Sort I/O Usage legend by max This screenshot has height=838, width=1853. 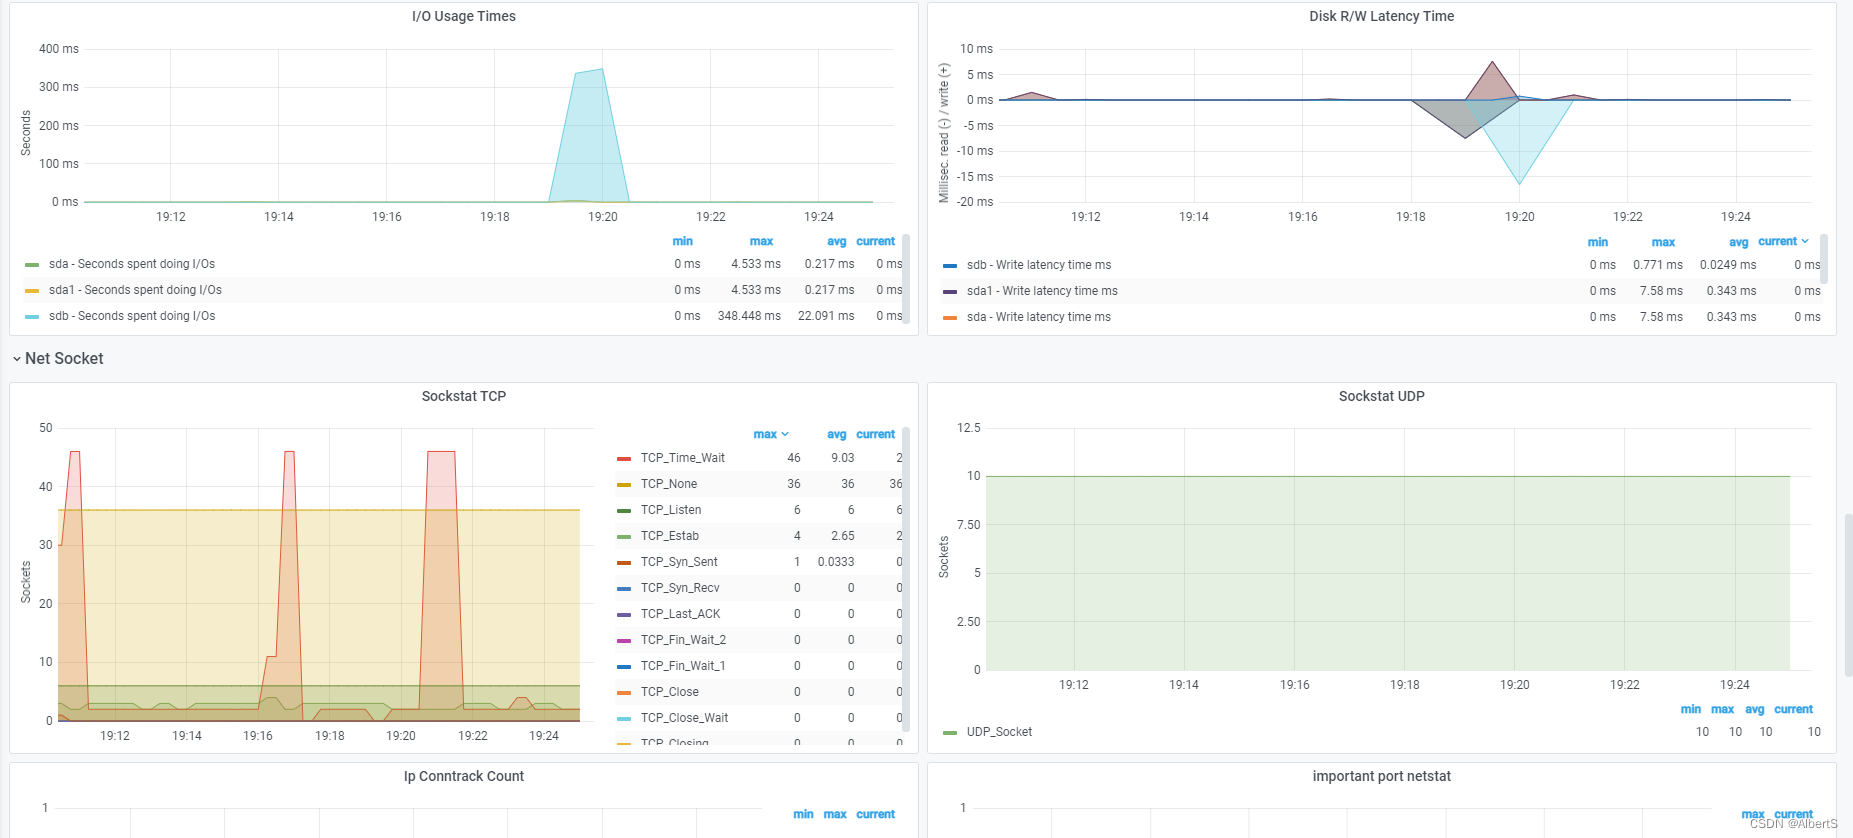pos(761,241)
